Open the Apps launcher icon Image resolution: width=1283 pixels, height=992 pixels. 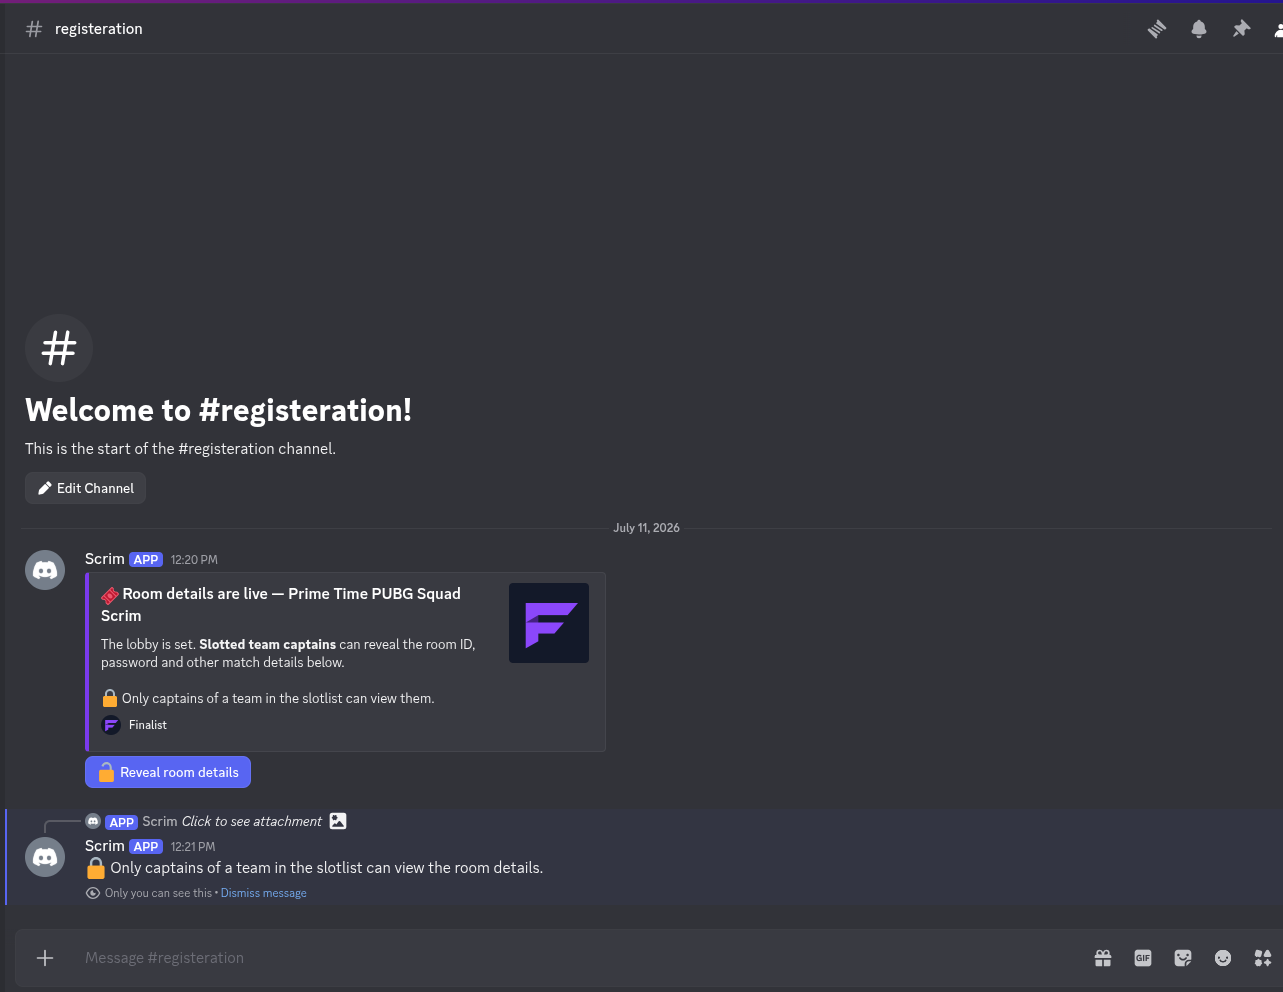point(1263,958)
